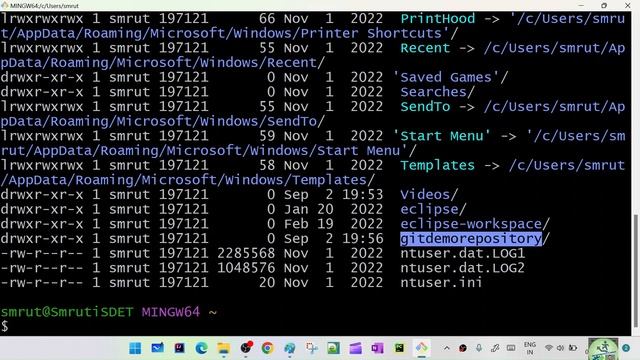Click the smrut@SmrutiSDET prompt text
640x360 pixels.
pos(67,312)
